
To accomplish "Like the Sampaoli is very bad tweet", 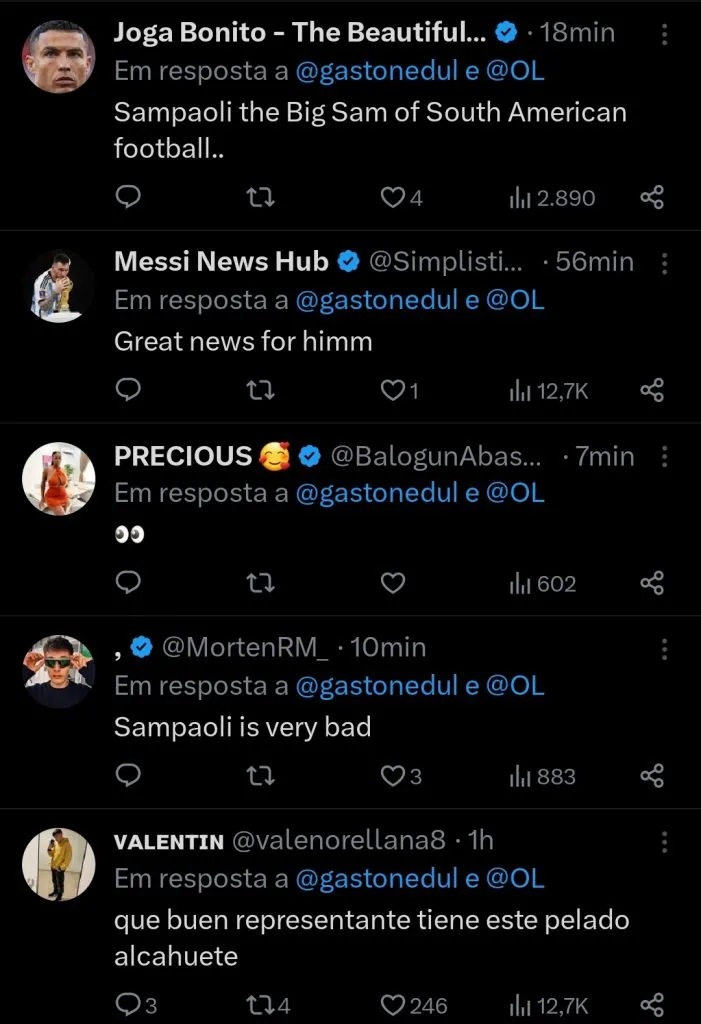I will click(x=392, y=776).
